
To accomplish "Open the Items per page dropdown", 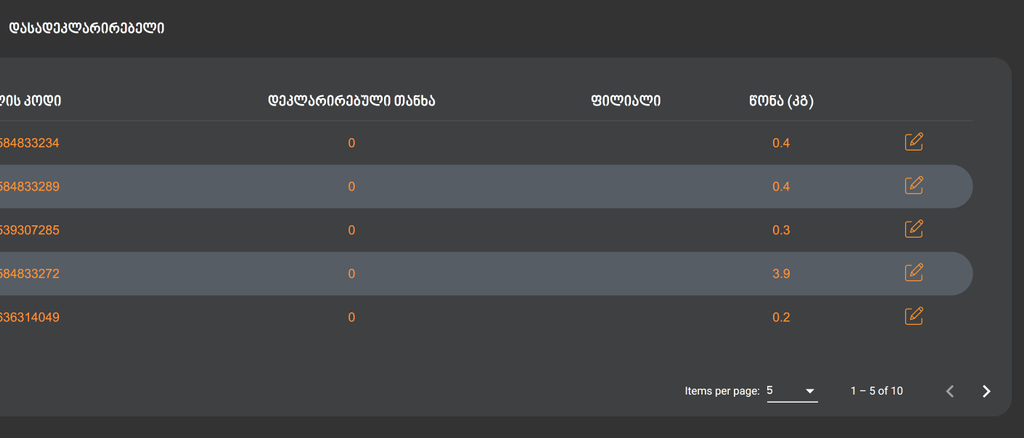I will [792, 391].
